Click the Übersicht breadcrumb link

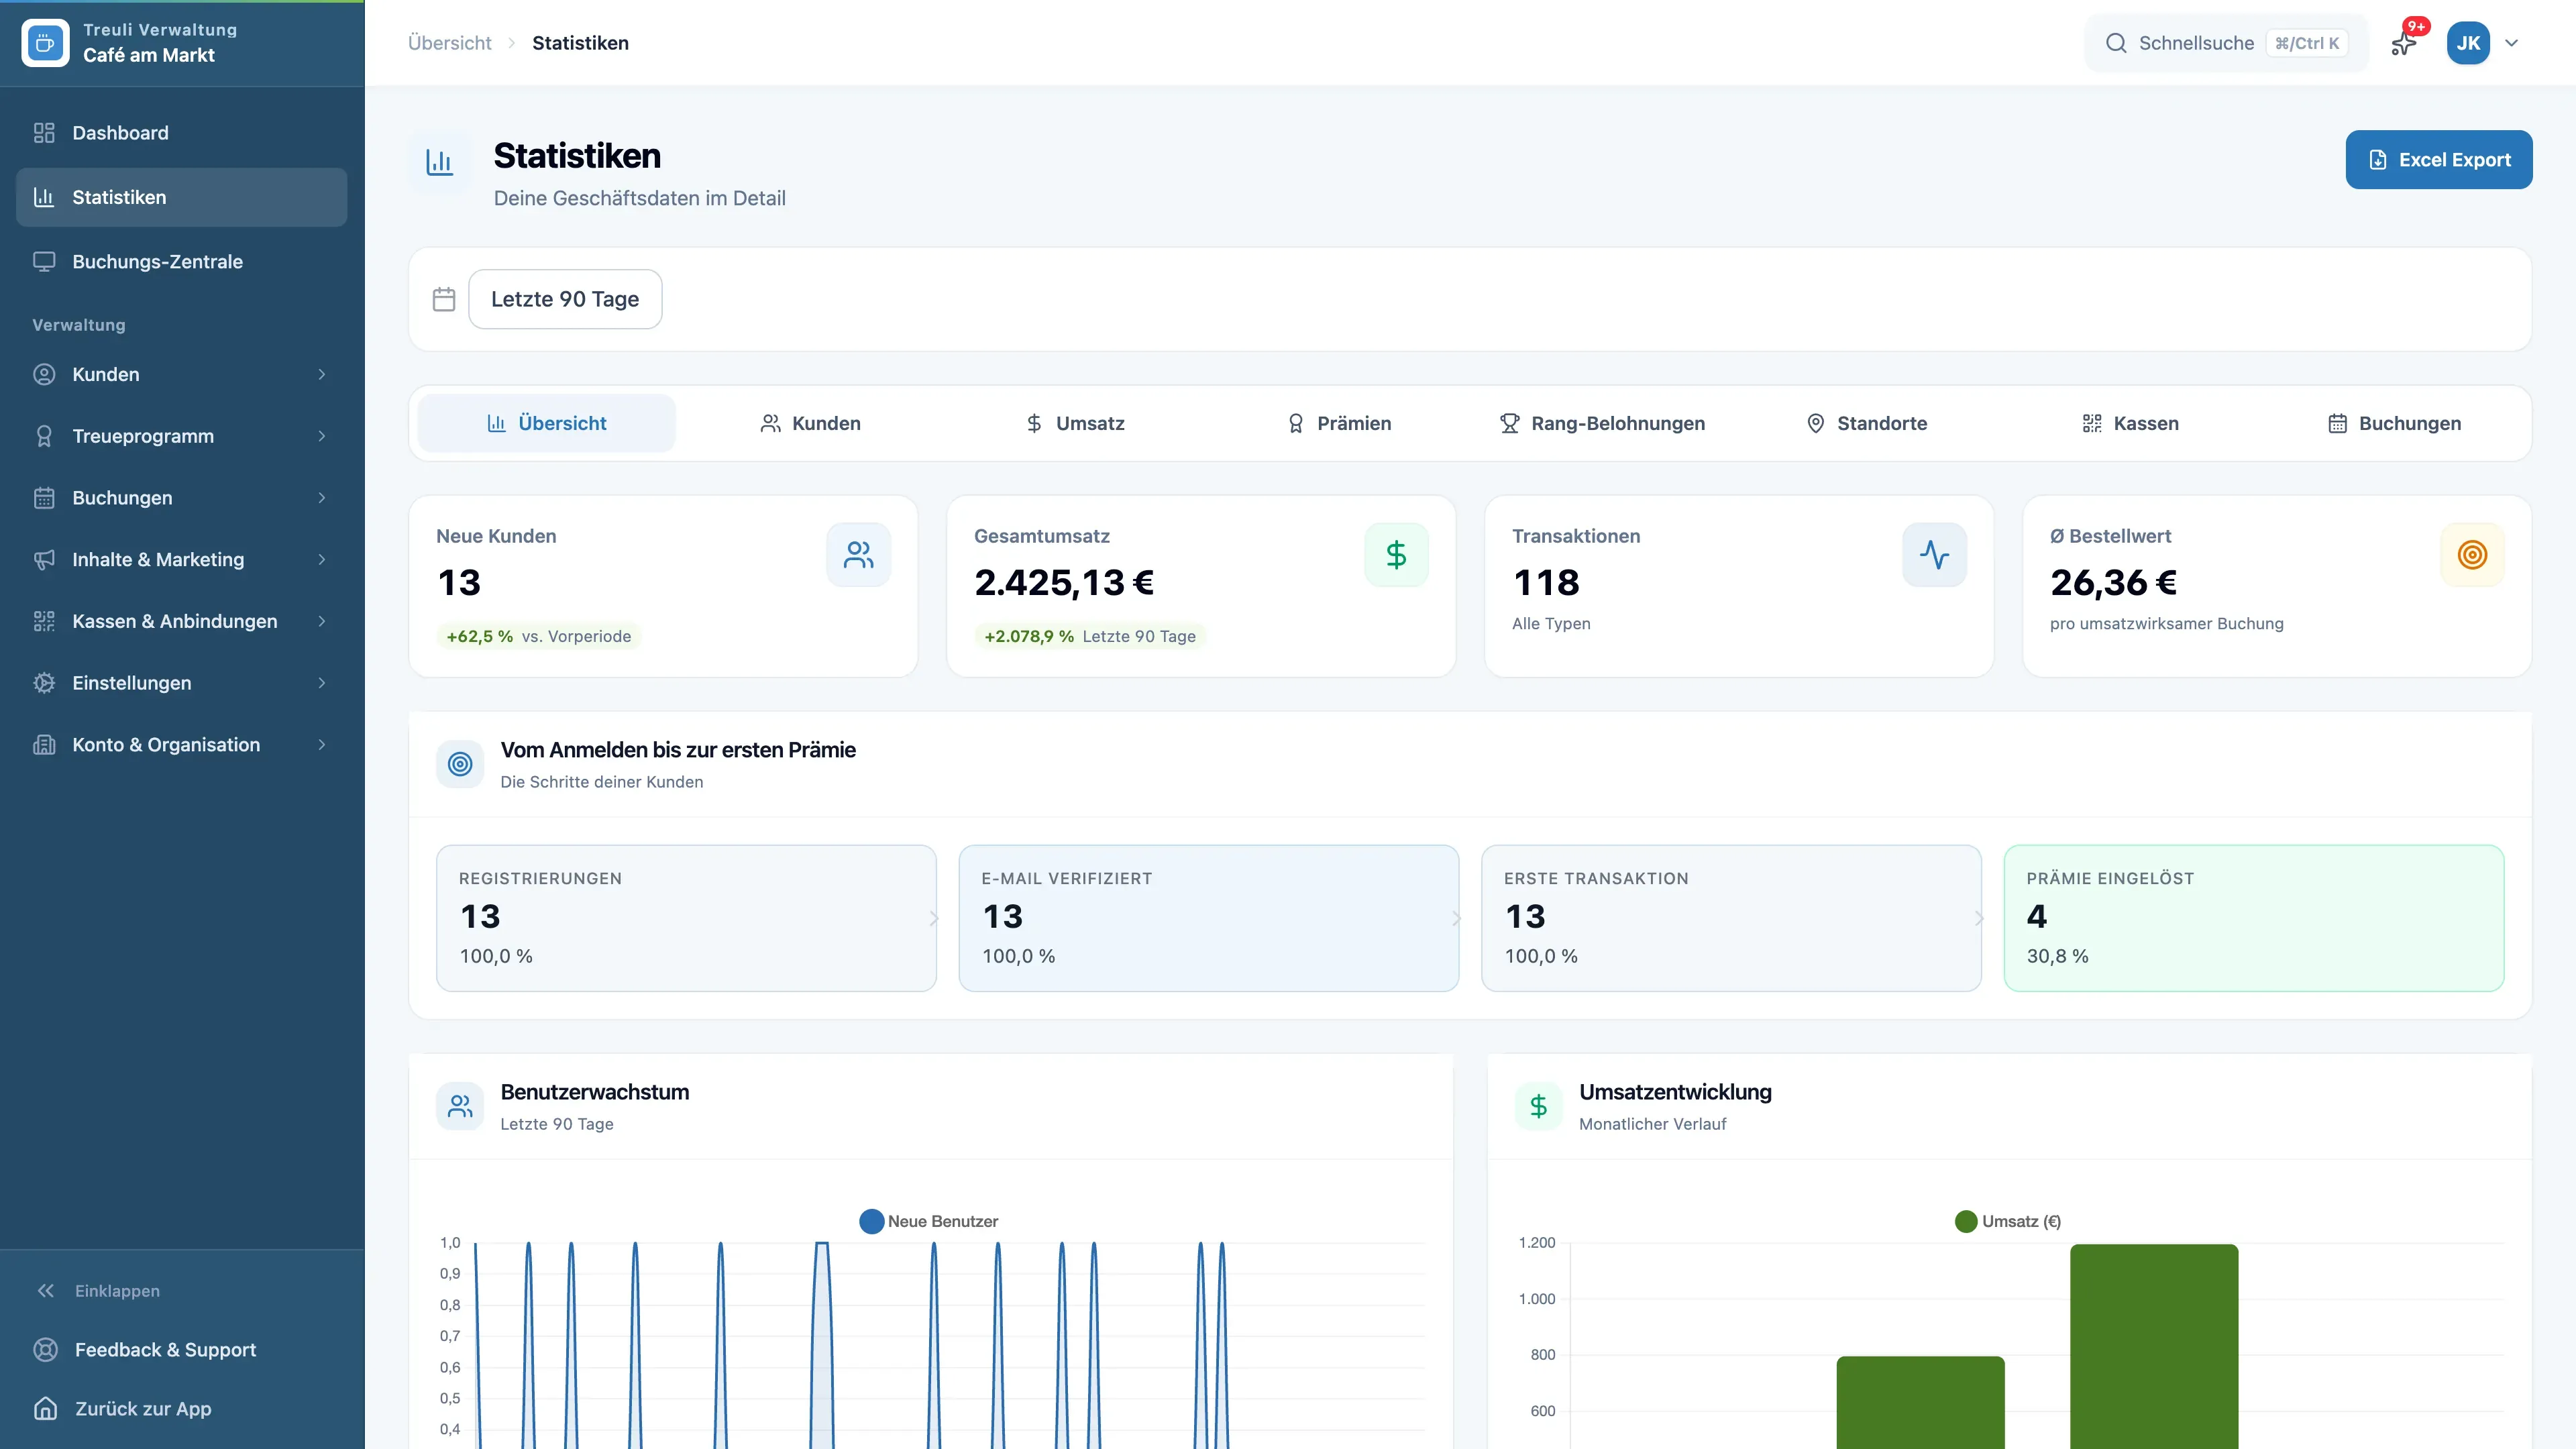(x=449, y=43)
